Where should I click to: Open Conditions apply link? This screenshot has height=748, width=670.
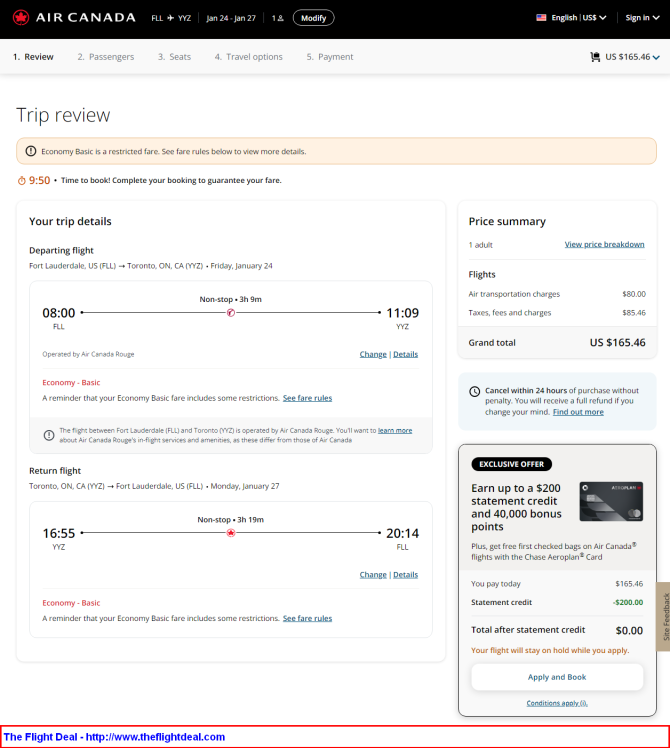[557, 703]
